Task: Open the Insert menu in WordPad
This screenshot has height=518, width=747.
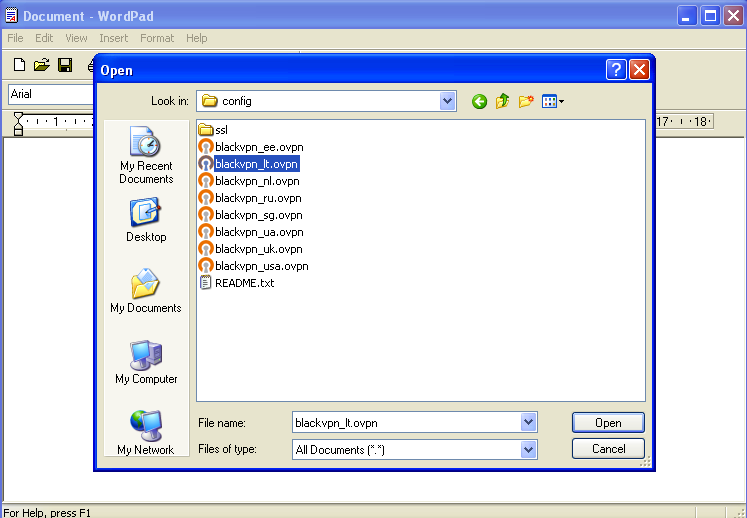Action: [113, 38]
